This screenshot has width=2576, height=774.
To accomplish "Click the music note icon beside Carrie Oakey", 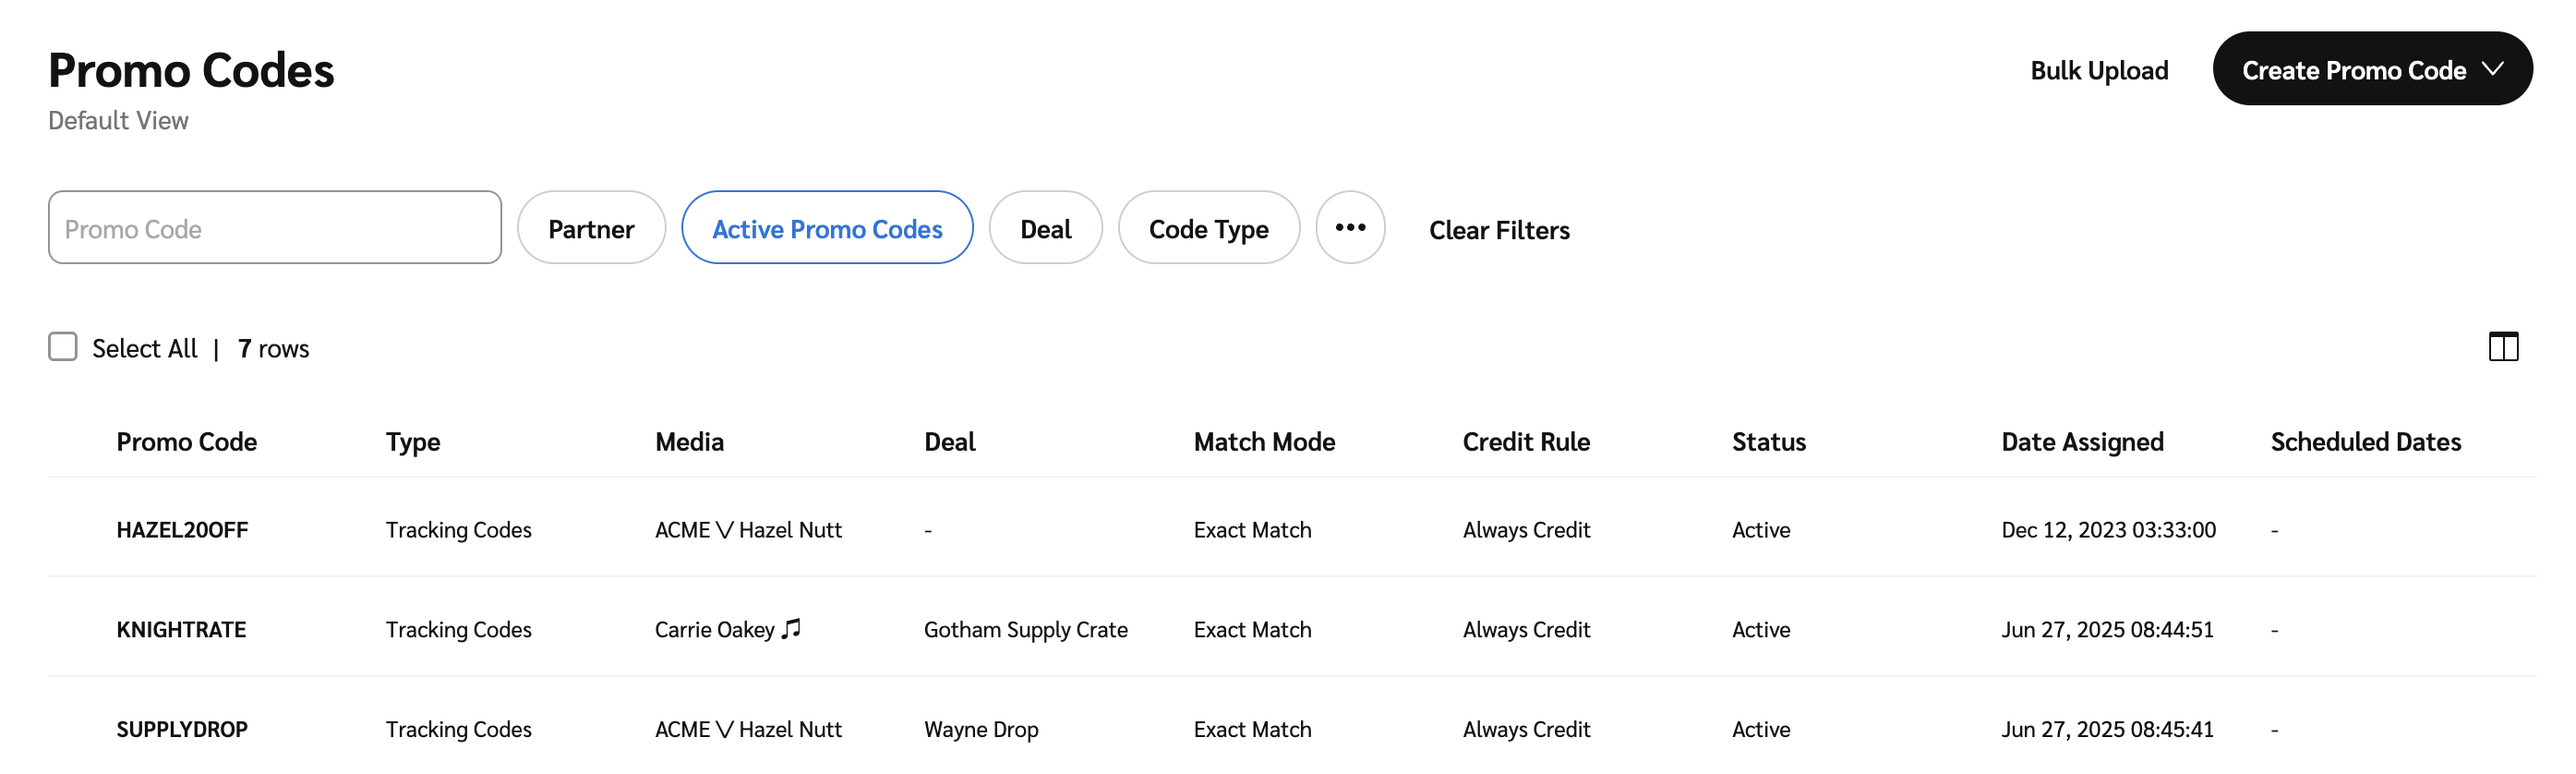I will [791, 629].
